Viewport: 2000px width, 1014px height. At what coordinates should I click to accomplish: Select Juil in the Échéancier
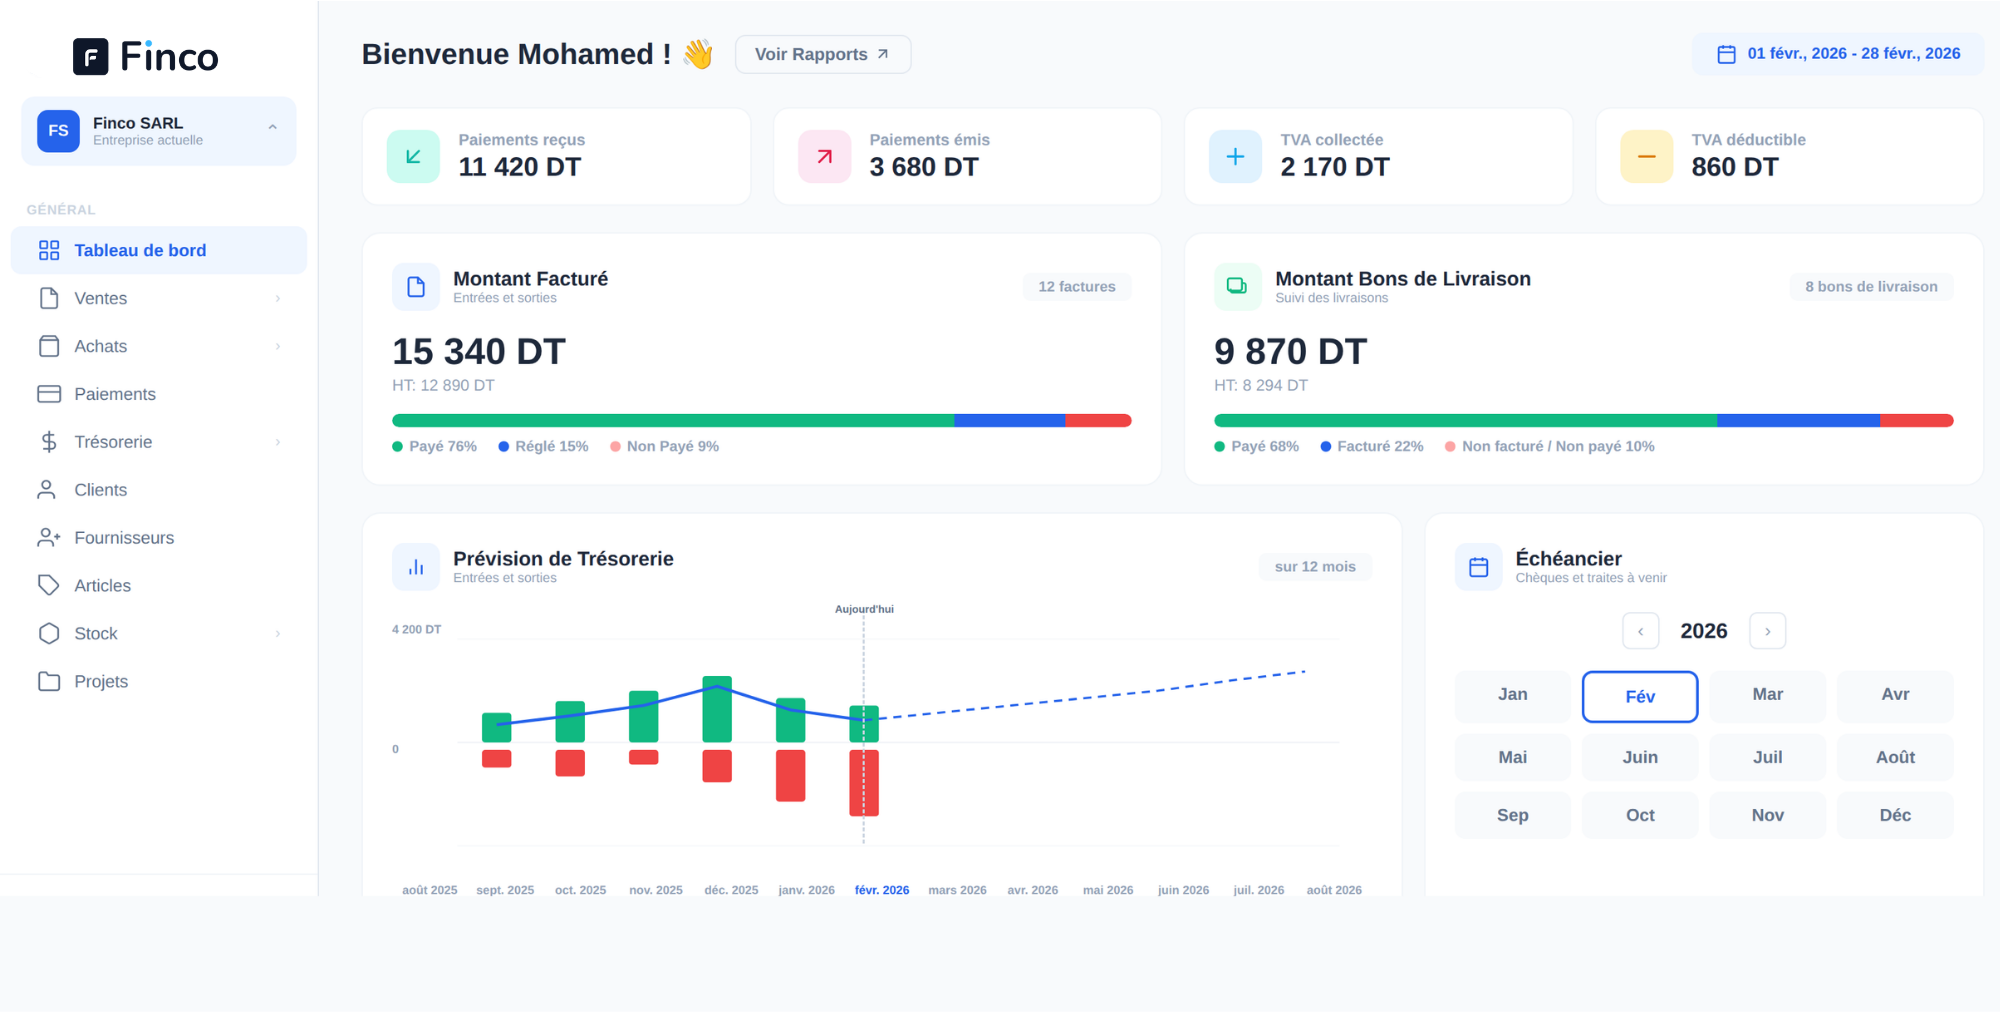pos(1768,757)
